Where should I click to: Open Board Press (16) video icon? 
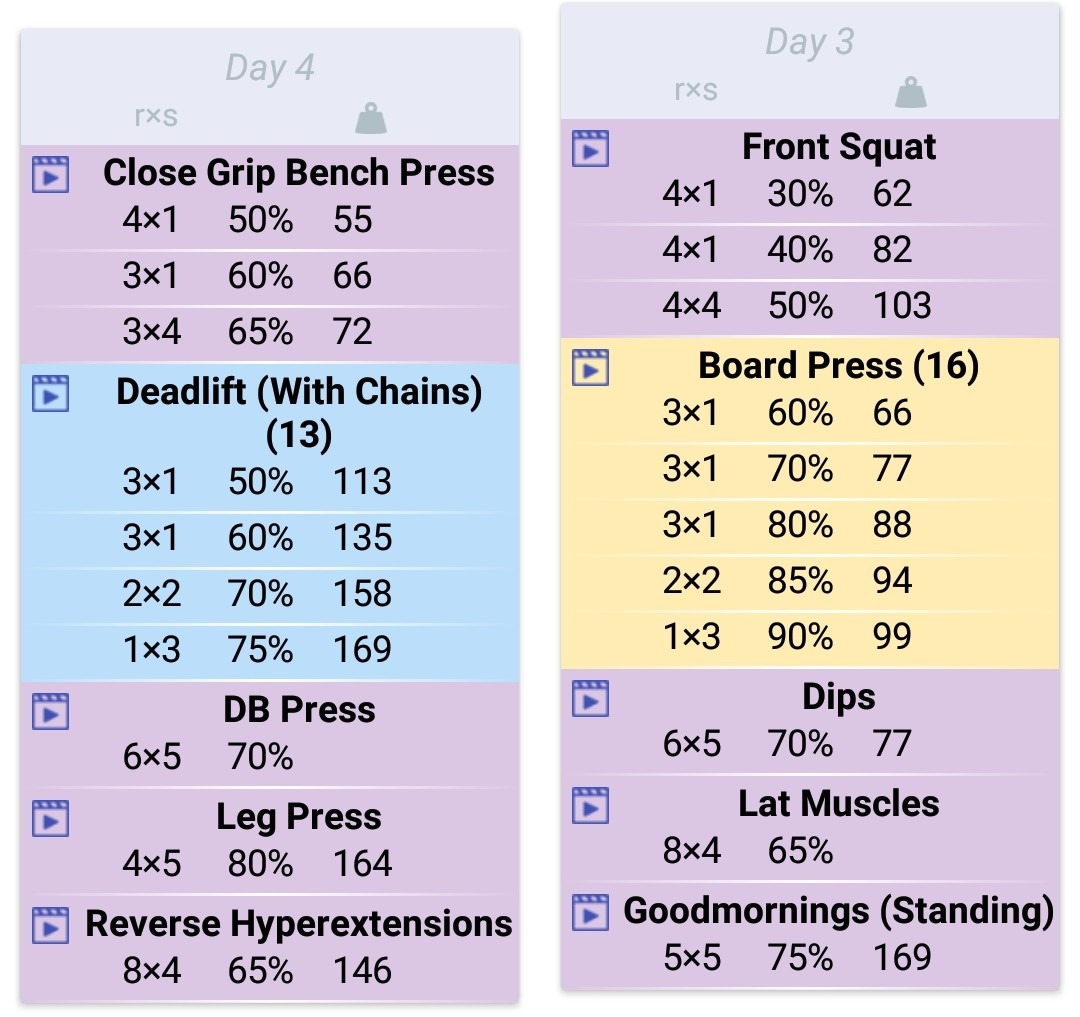point(590,367)
